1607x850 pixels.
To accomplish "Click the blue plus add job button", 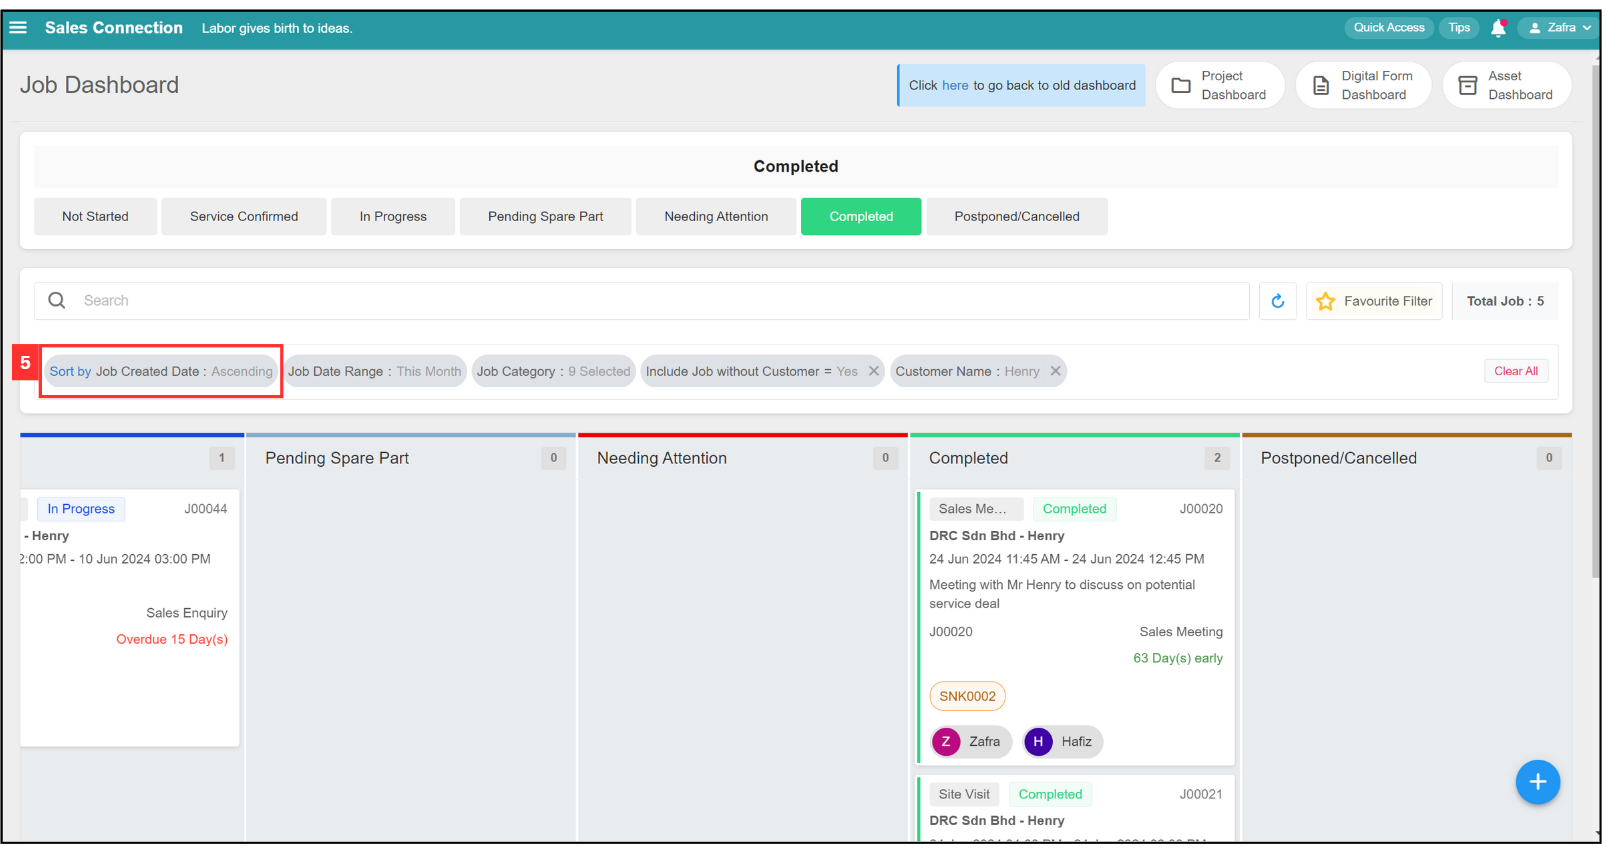I will tap(1537, 782).
